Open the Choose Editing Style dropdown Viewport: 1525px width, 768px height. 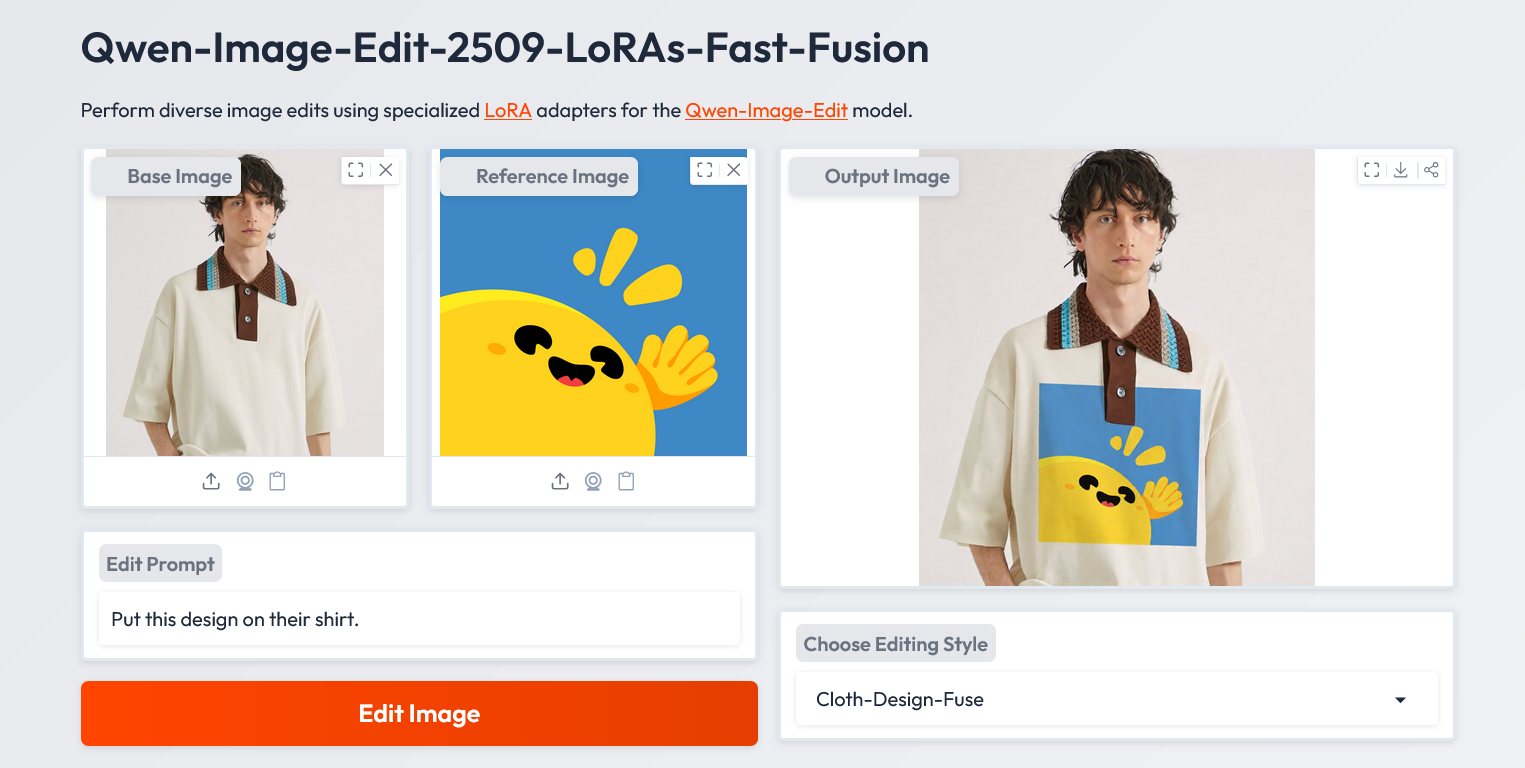pos(1116,699)
